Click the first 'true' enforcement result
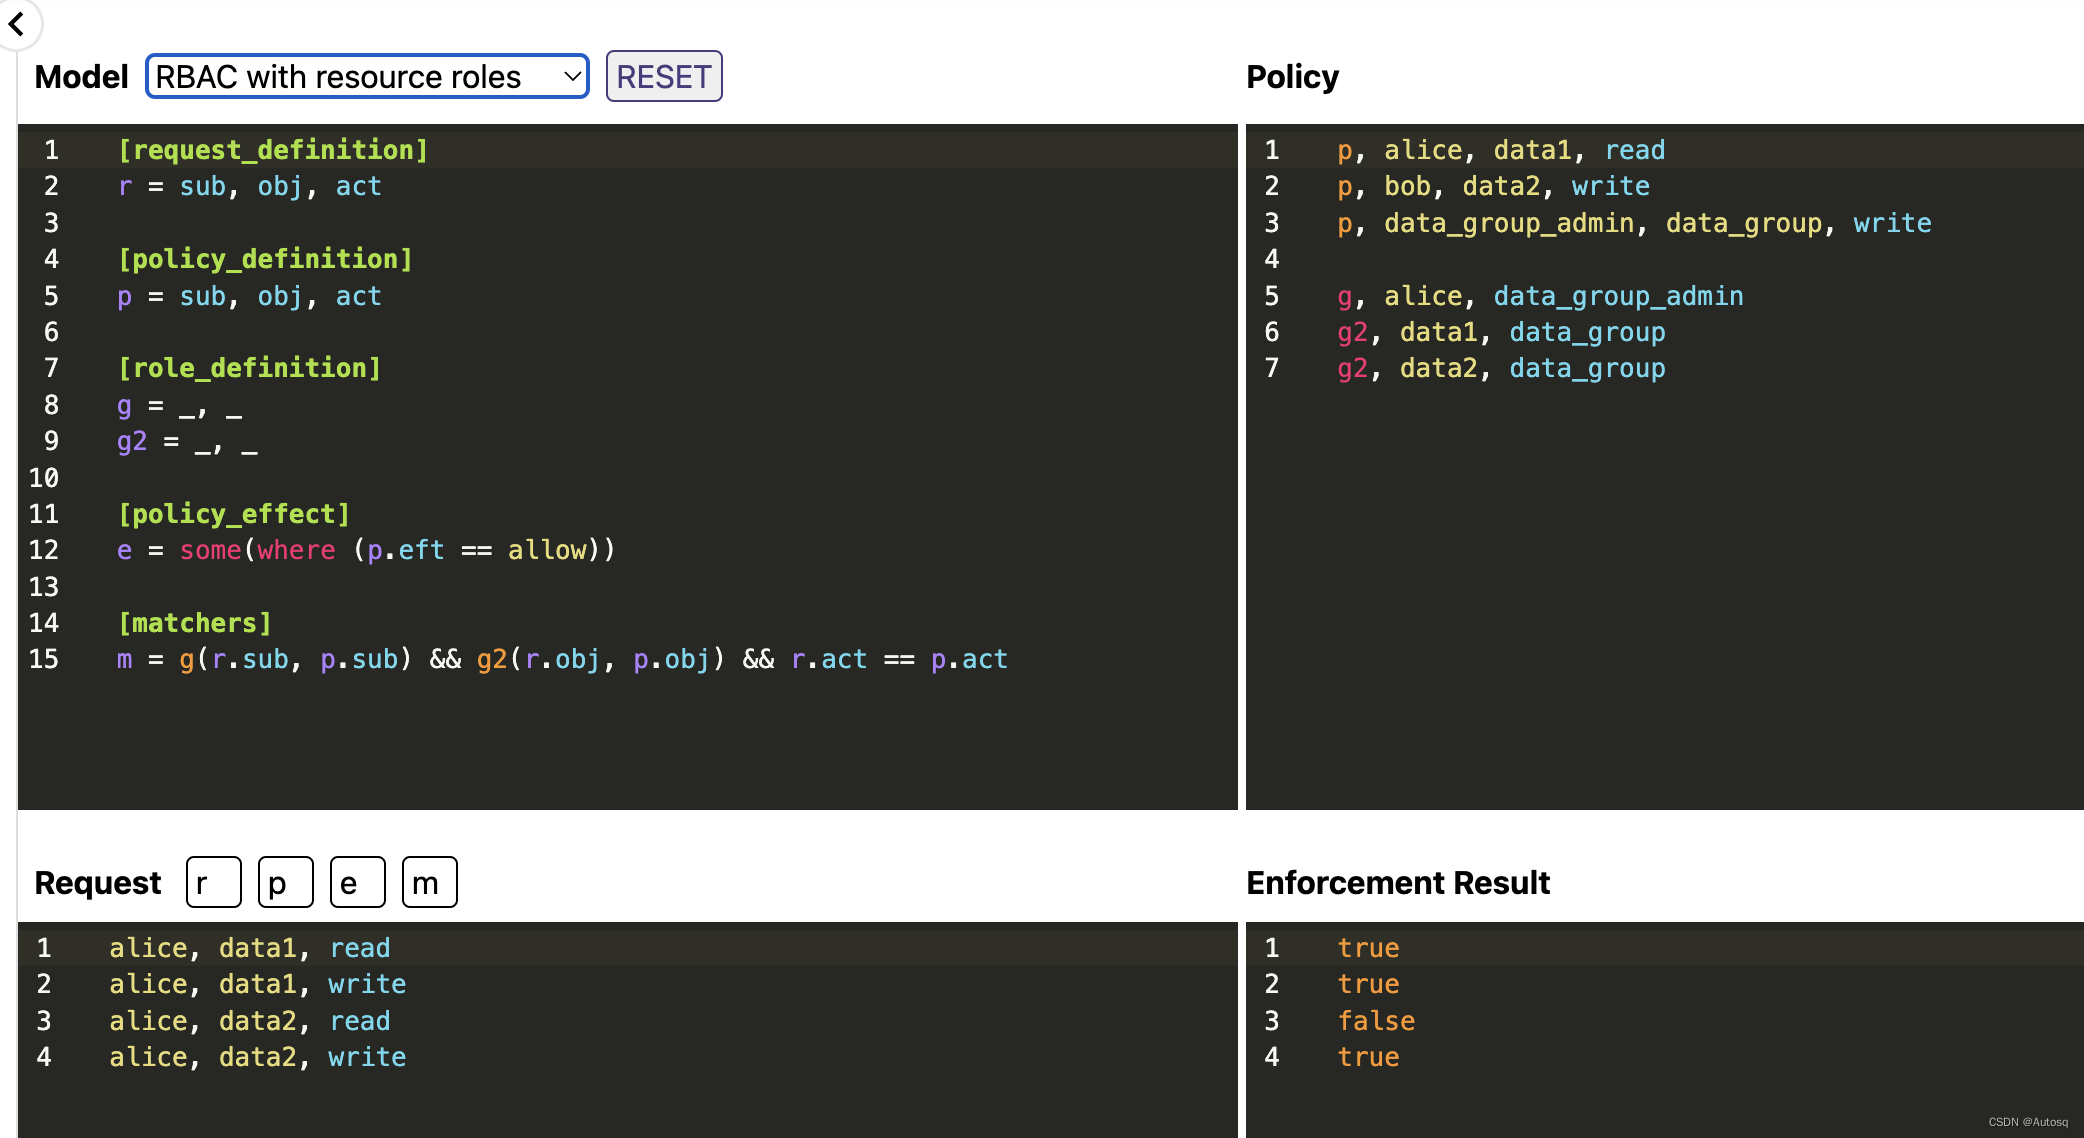 click(1368, 948)
